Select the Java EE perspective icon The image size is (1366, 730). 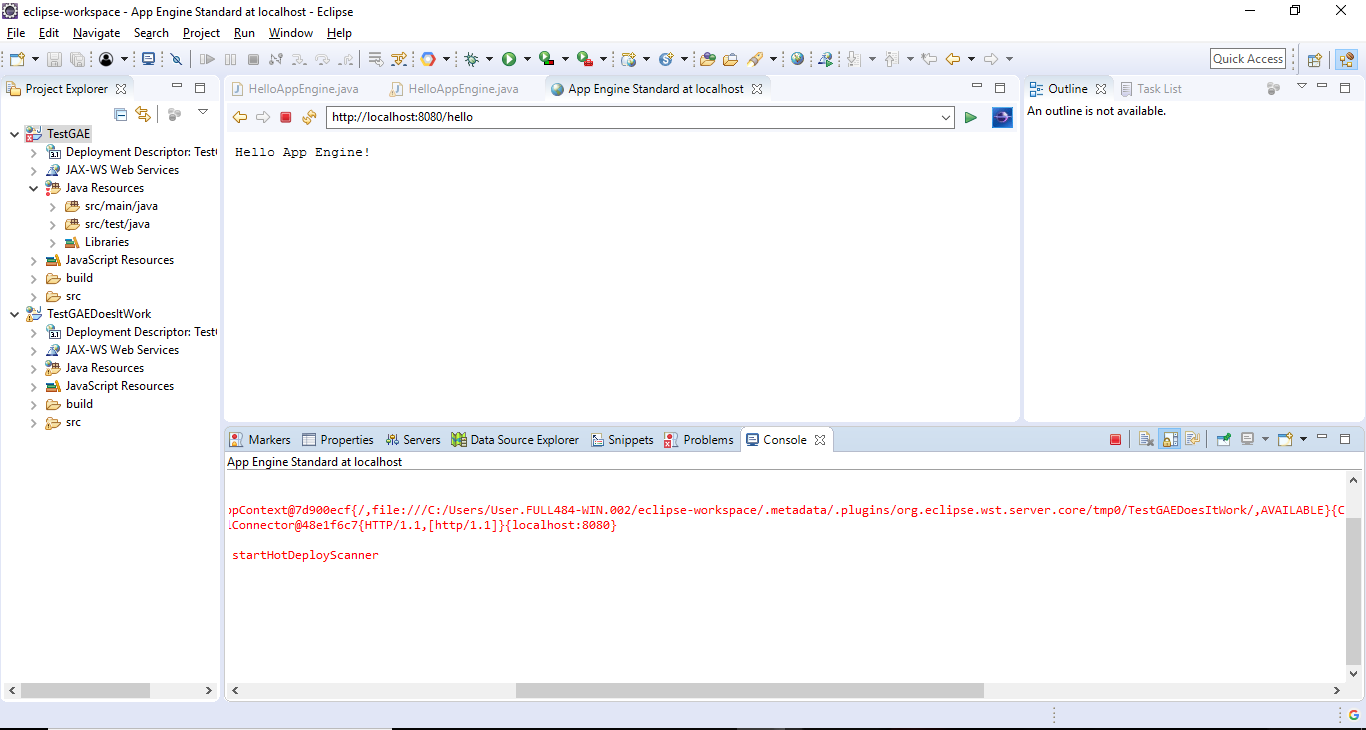(x=1346, y=59)
